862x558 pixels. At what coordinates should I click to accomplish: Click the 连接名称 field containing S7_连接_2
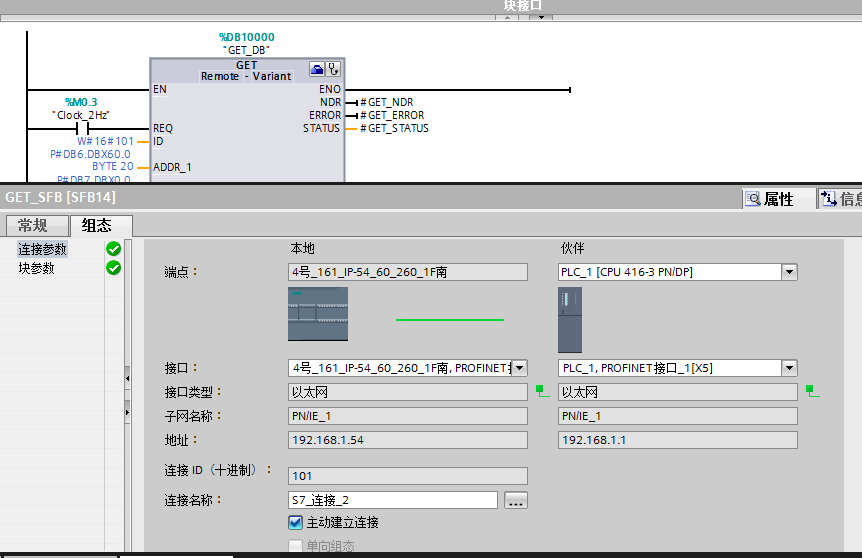(392, 500)
